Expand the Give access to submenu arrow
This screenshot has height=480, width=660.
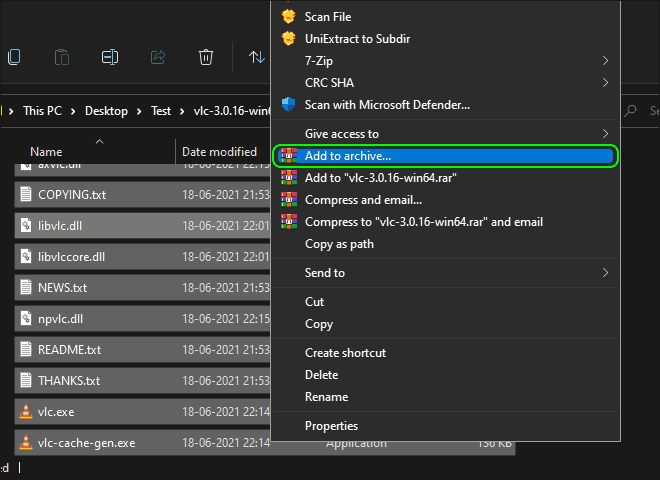[x=605, y=133]
